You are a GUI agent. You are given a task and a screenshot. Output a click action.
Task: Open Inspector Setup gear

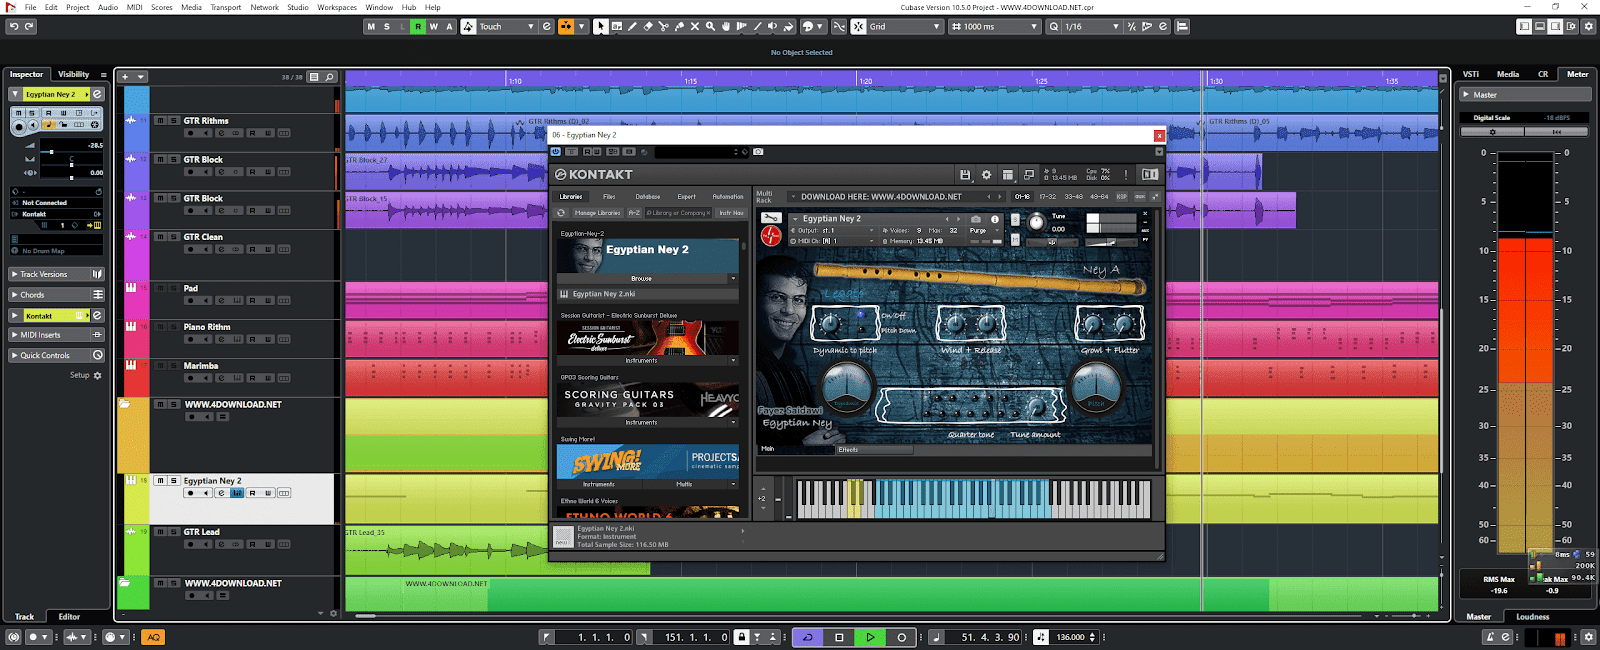(x=98, y=375)
